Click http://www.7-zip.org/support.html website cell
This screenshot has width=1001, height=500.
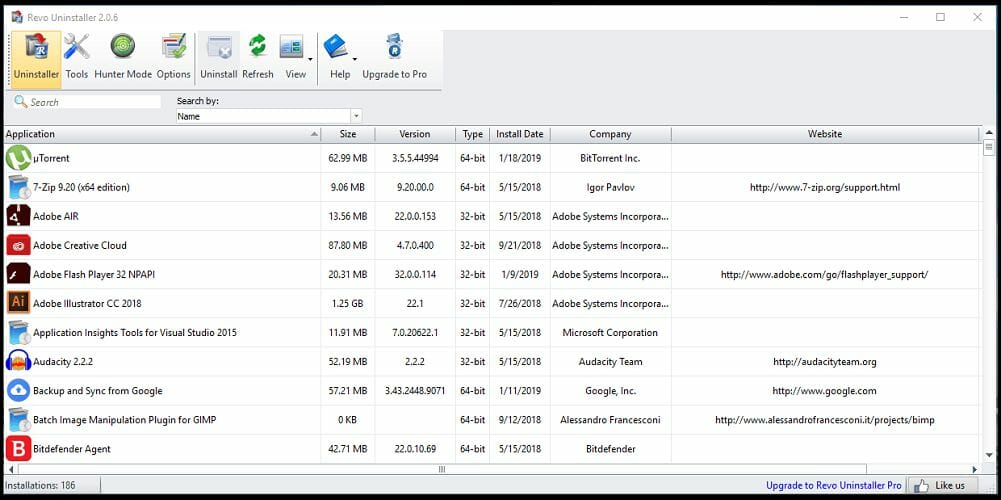tap(825, 187)
